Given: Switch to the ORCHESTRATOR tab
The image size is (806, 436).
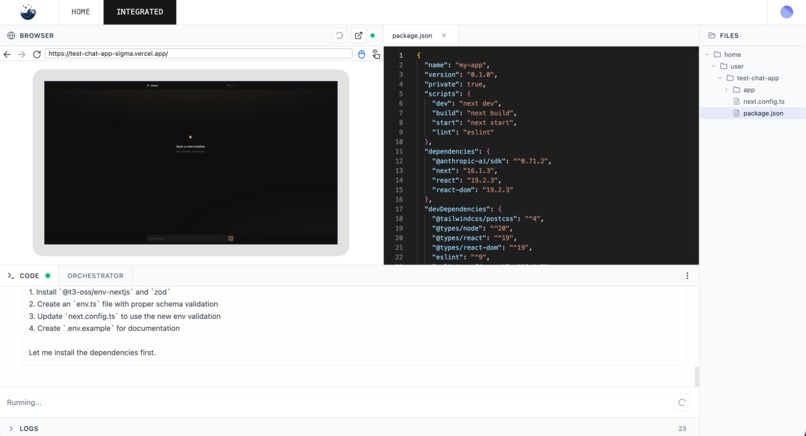Looking at the screenshot, I should click(95, 276).
